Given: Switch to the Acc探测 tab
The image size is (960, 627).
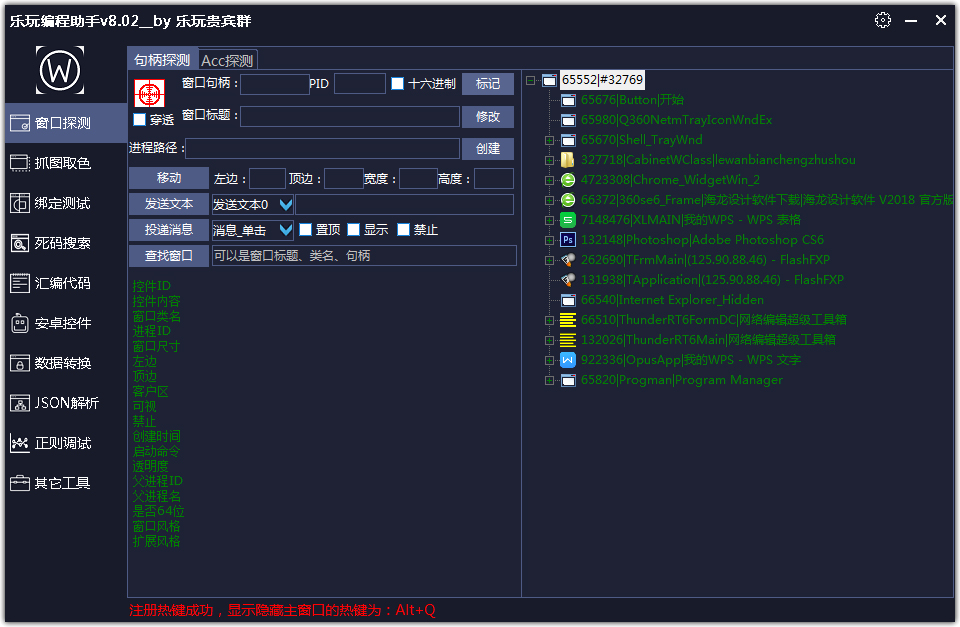Looking at the screenshot, I should pos(227,60).
